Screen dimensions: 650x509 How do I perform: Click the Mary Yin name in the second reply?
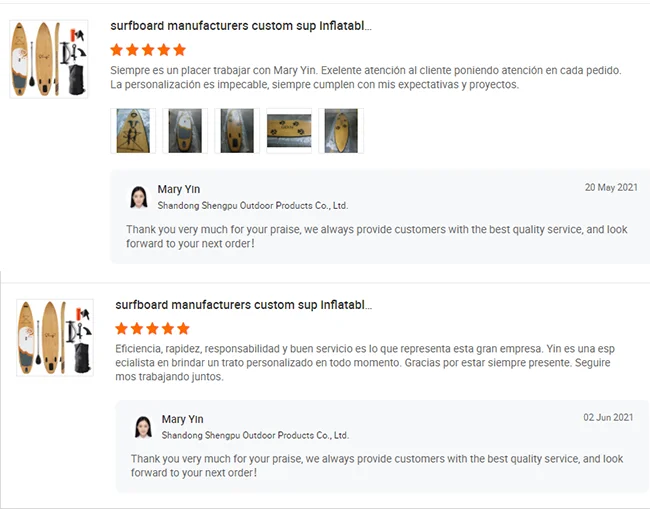click(x=182, y=419)
